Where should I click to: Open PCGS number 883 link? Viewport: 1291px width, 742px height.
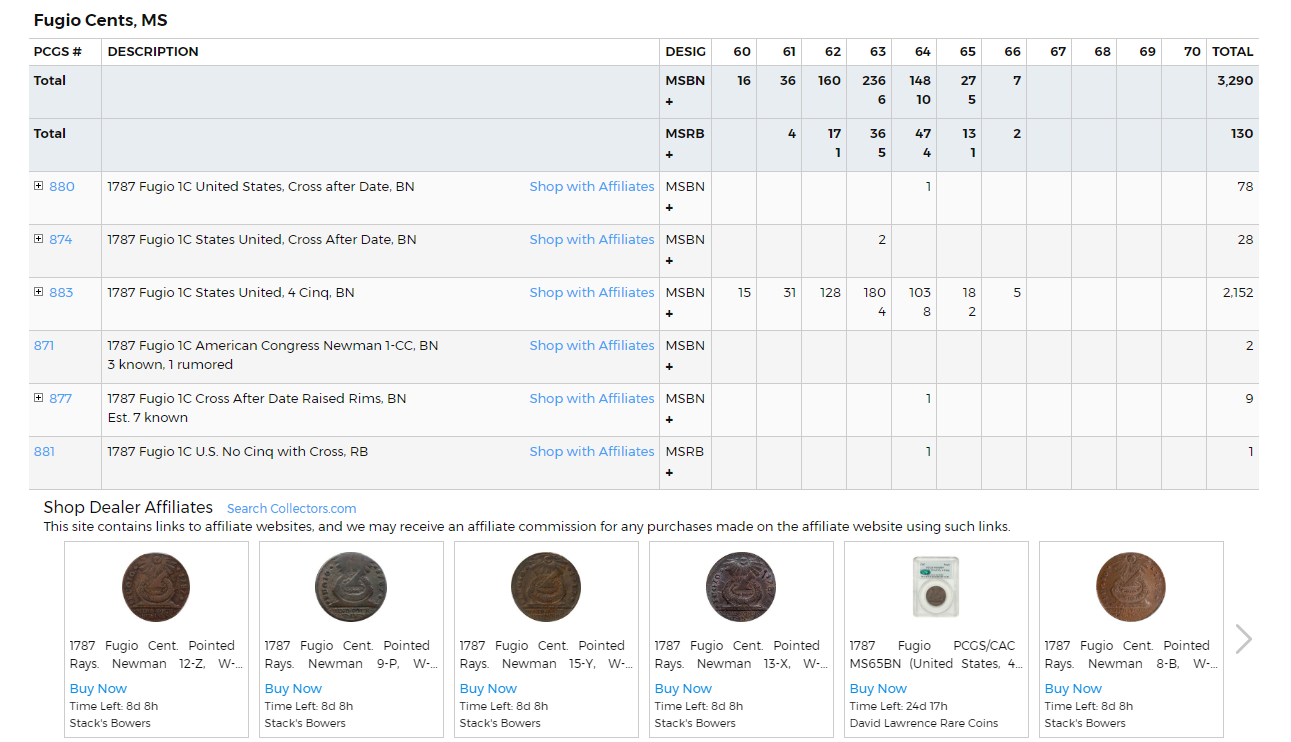tap(61, 293)
